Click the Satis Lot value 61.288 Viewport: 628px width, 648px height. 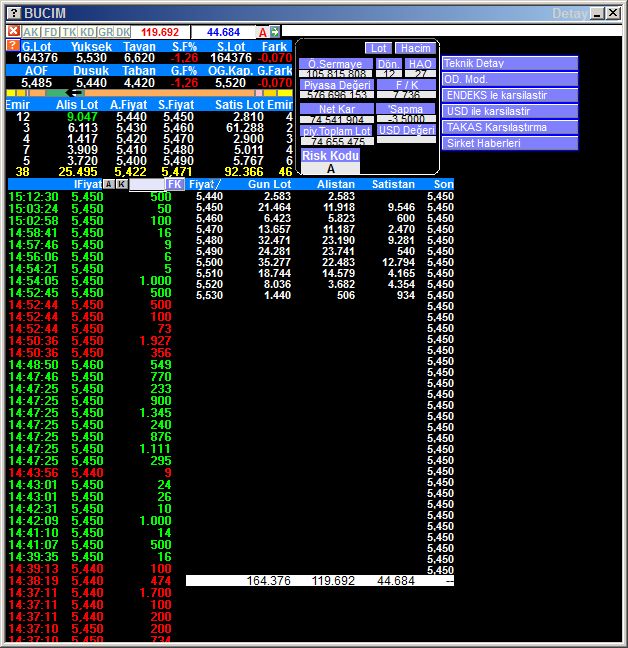pos(245,128)
